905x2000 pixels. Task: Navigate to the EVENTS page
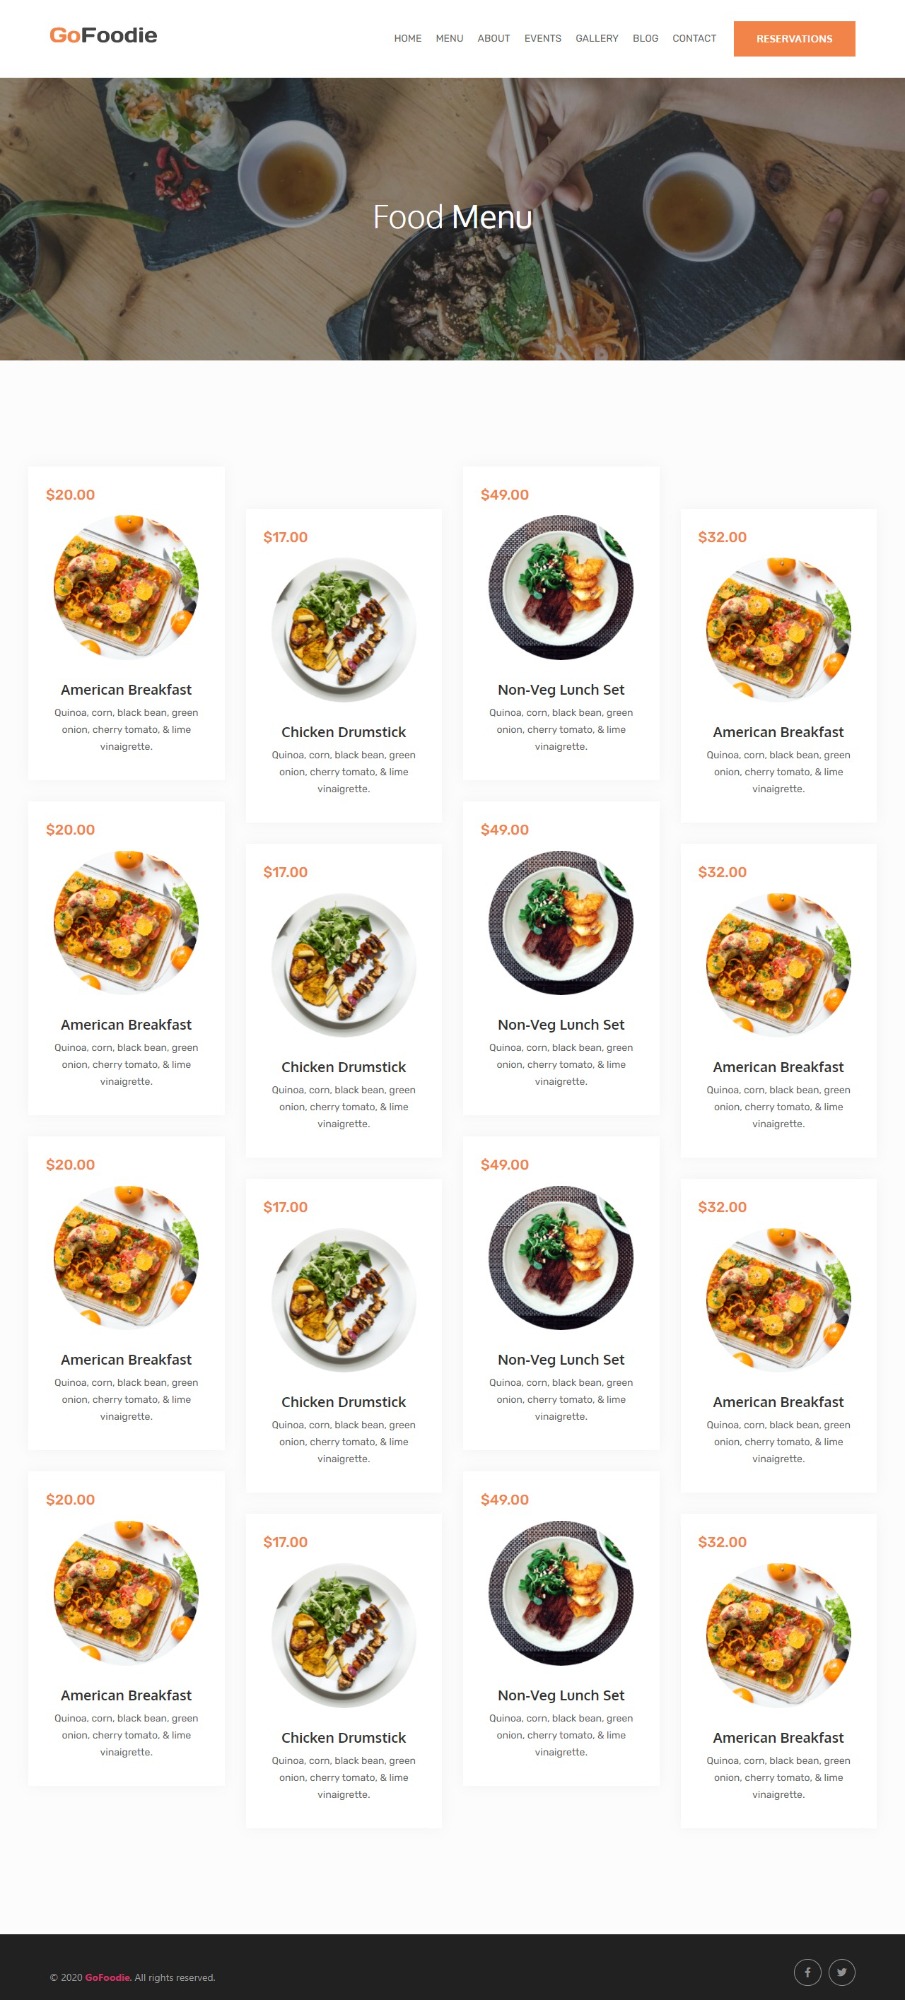pyautogui.click(x=543, y=39)
